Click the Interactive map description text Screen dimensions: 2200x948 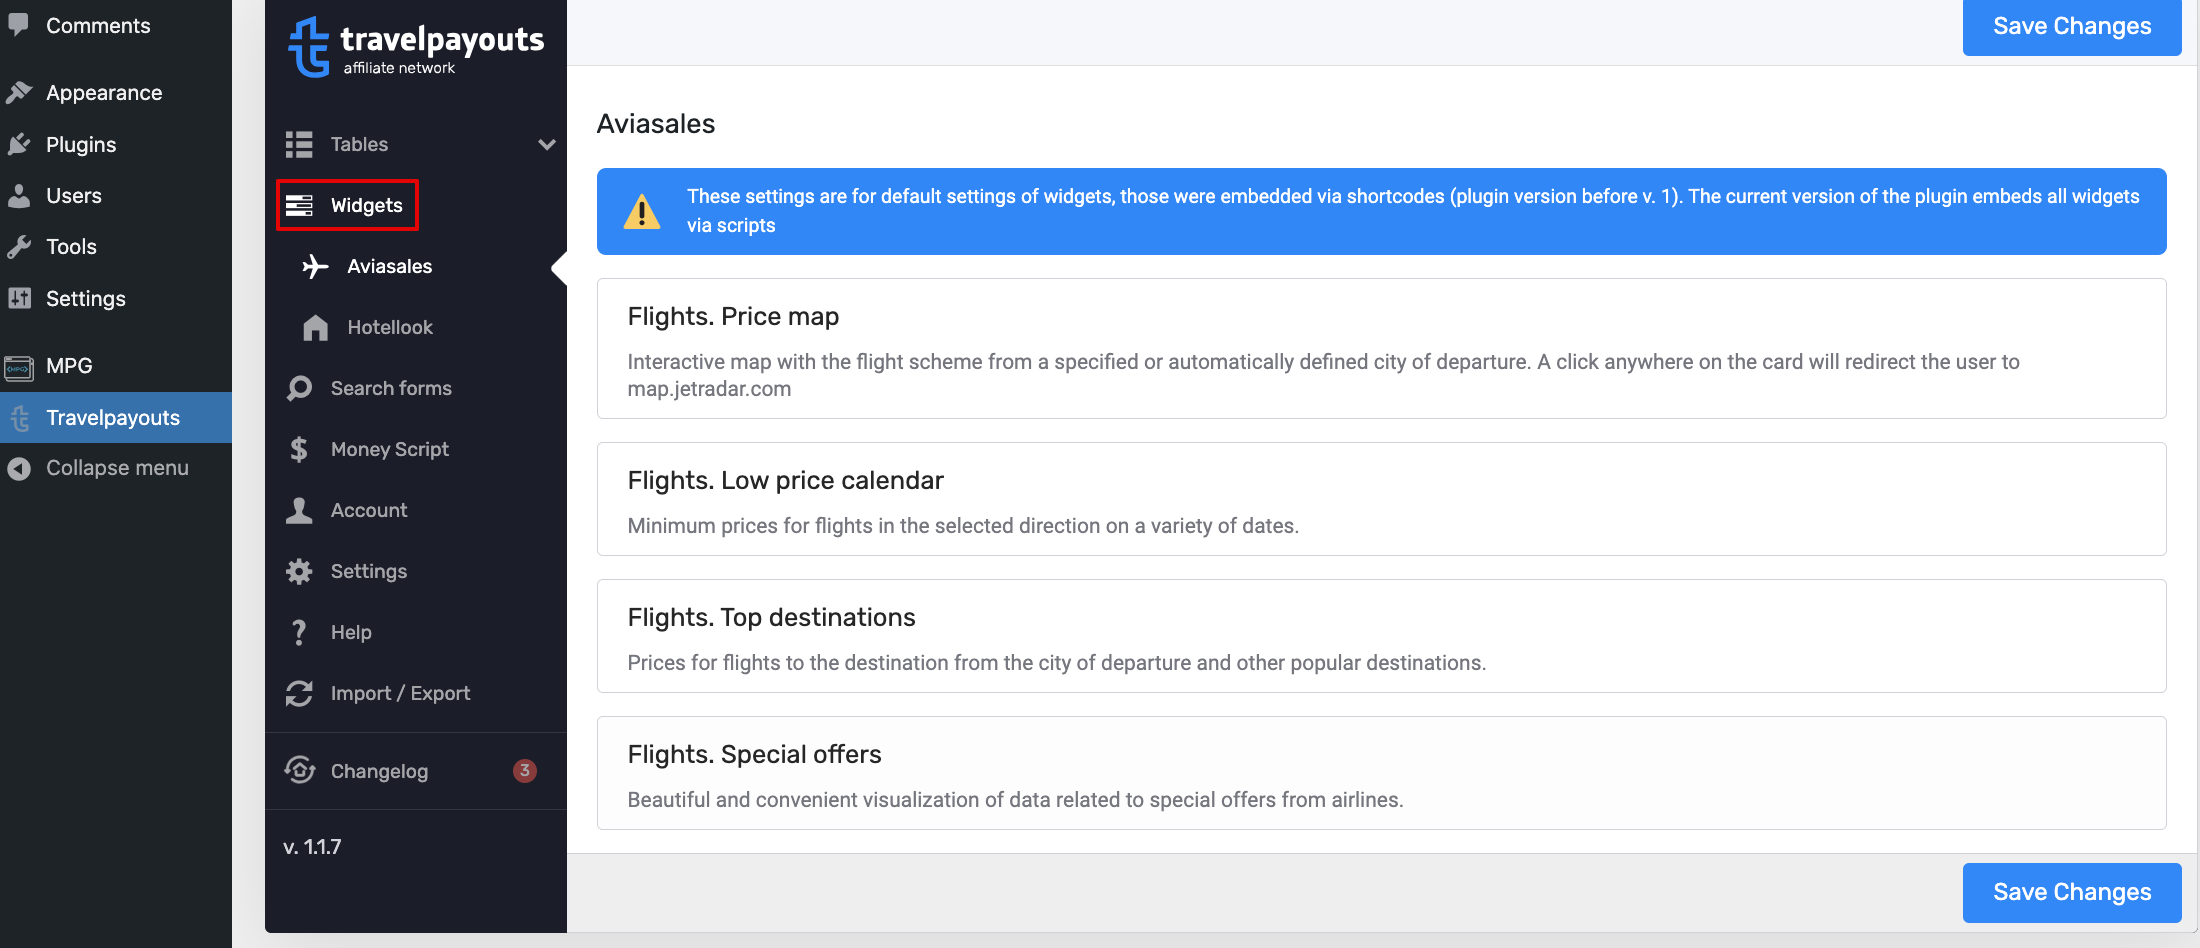coord(1324,375)
